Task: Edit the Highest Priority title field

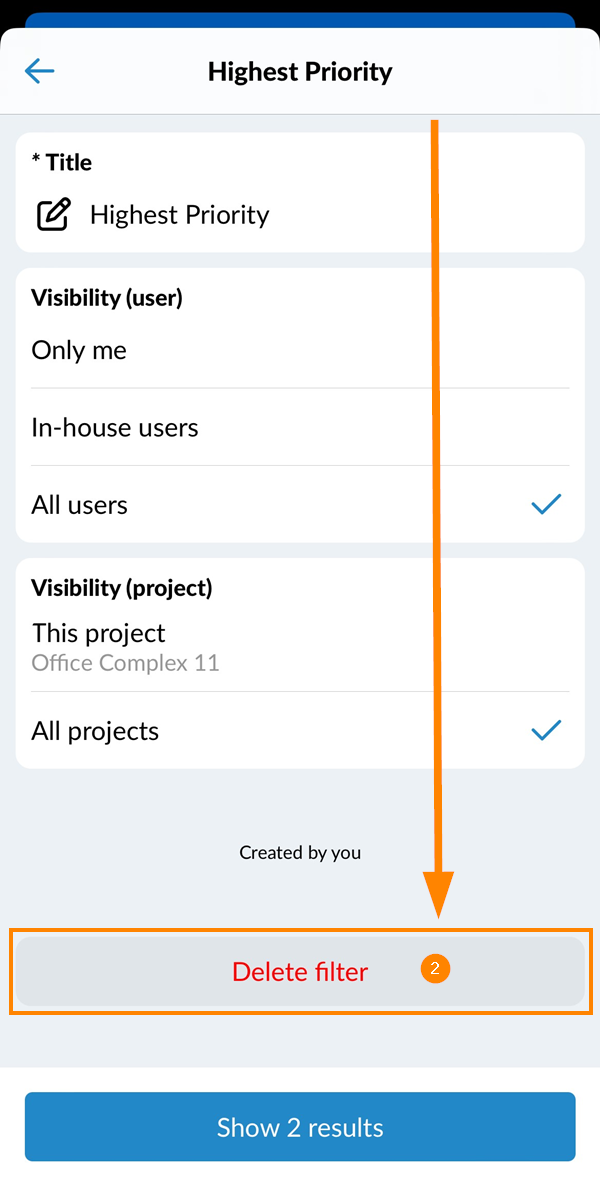Action: point(300,215)
